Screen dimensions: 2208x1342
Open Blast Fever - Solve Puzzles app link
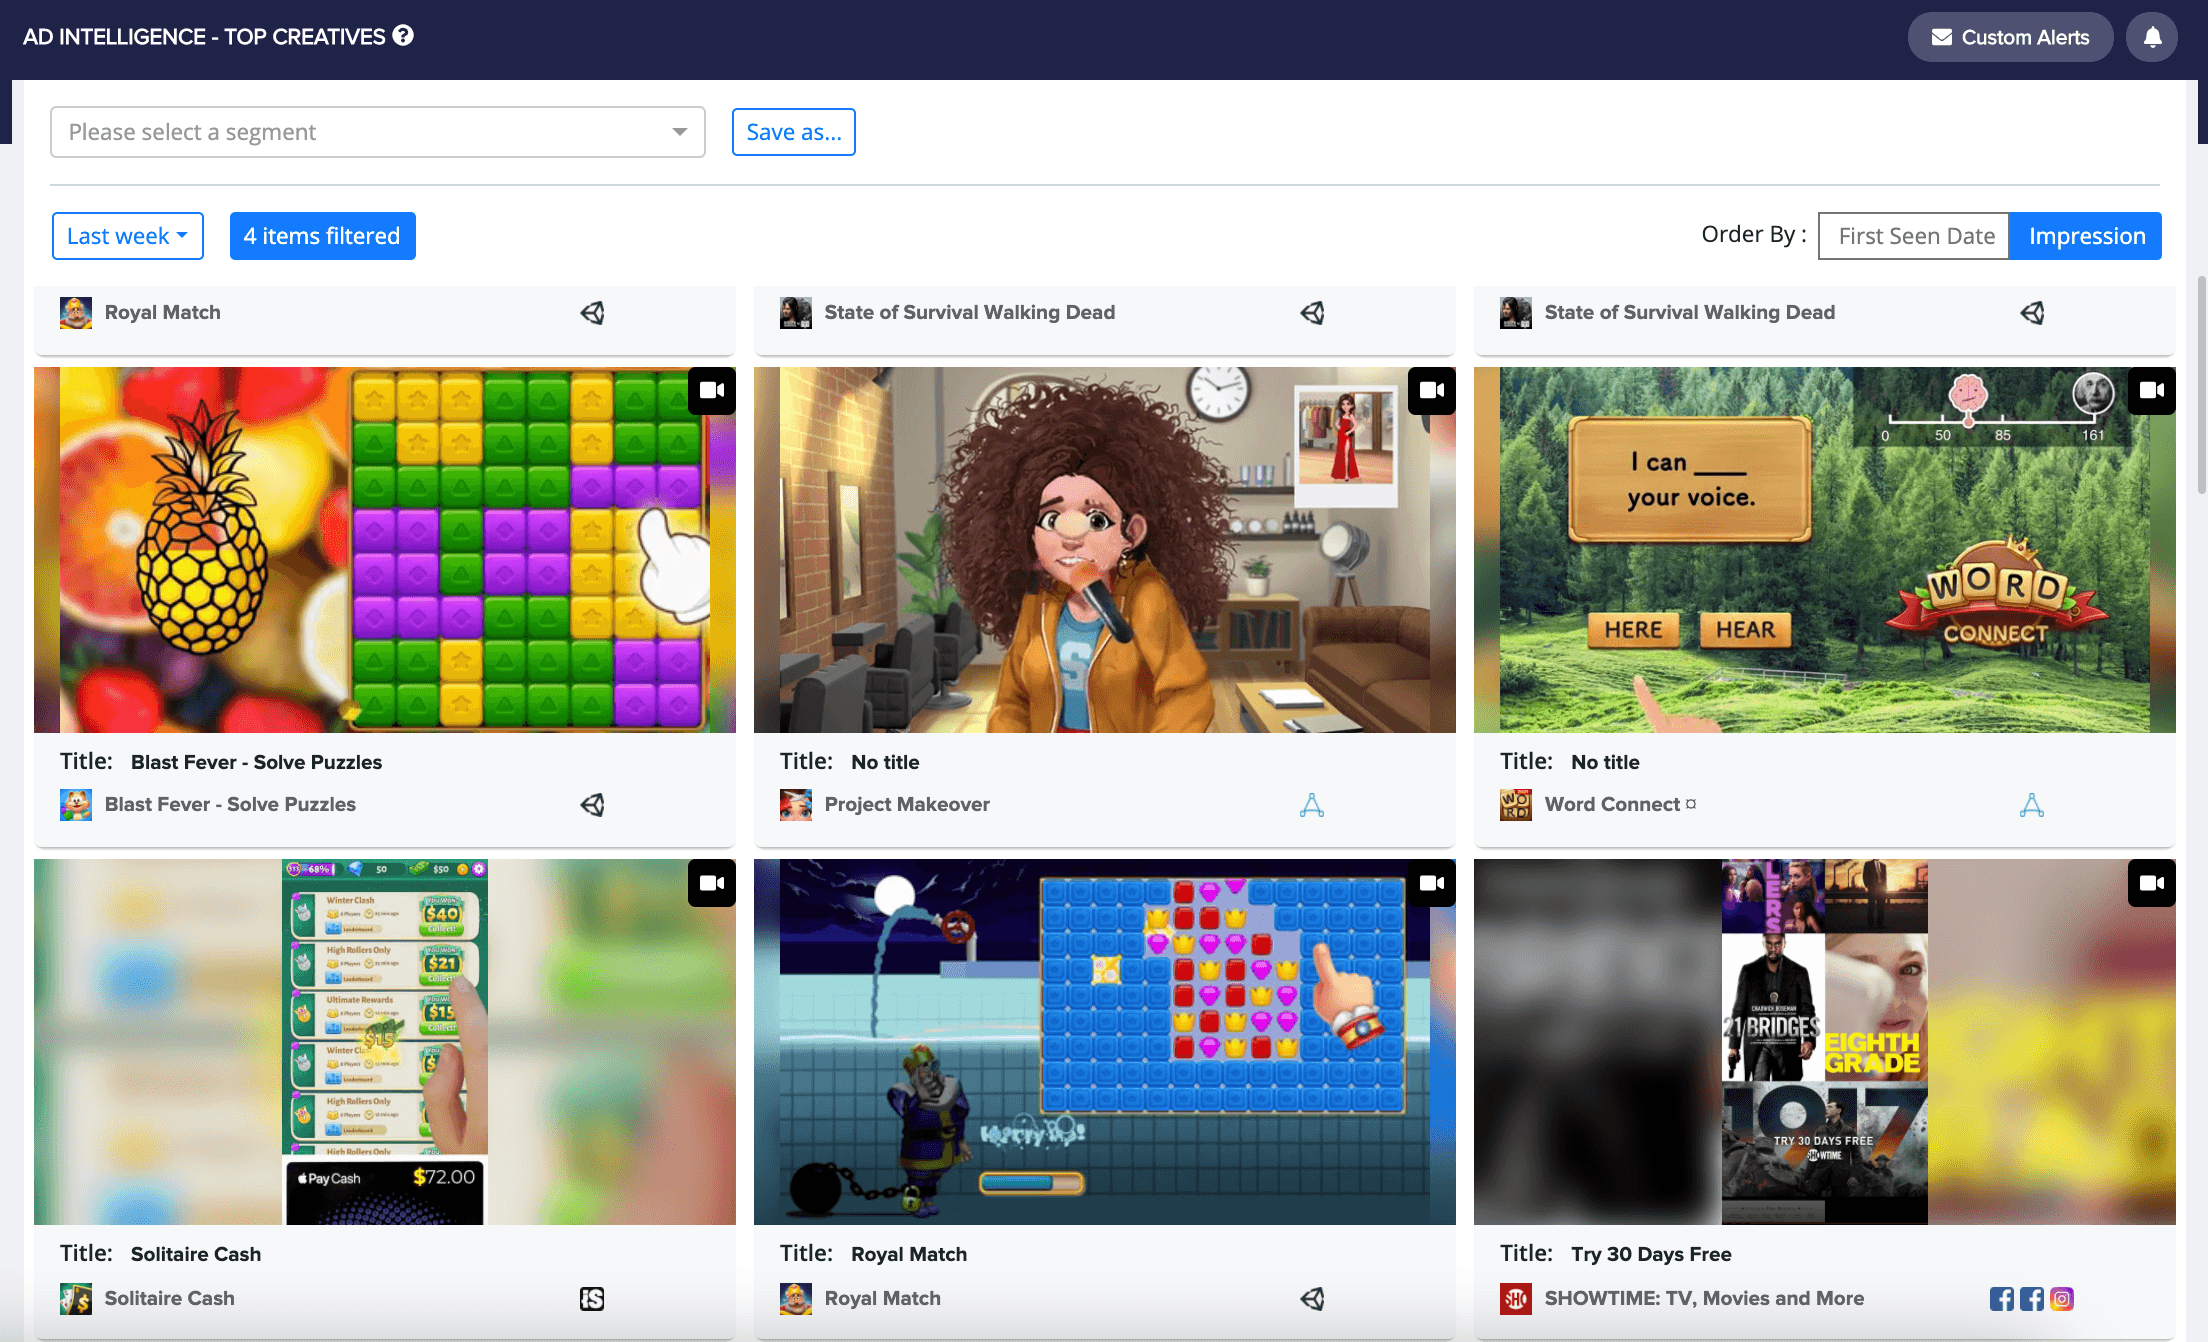tap(230, 804)
